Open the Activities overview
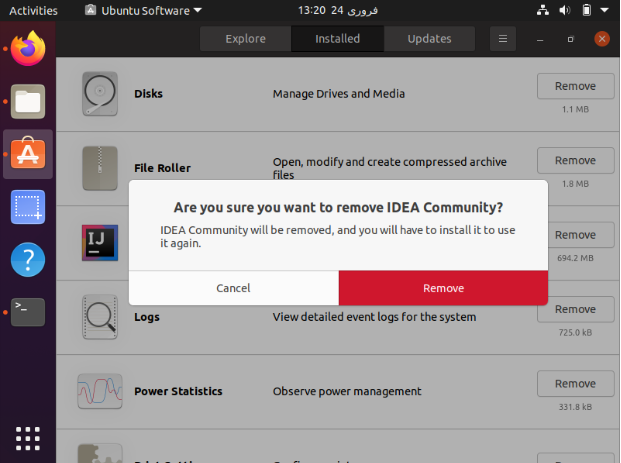The image size is (621, 463). pos(33,11)
